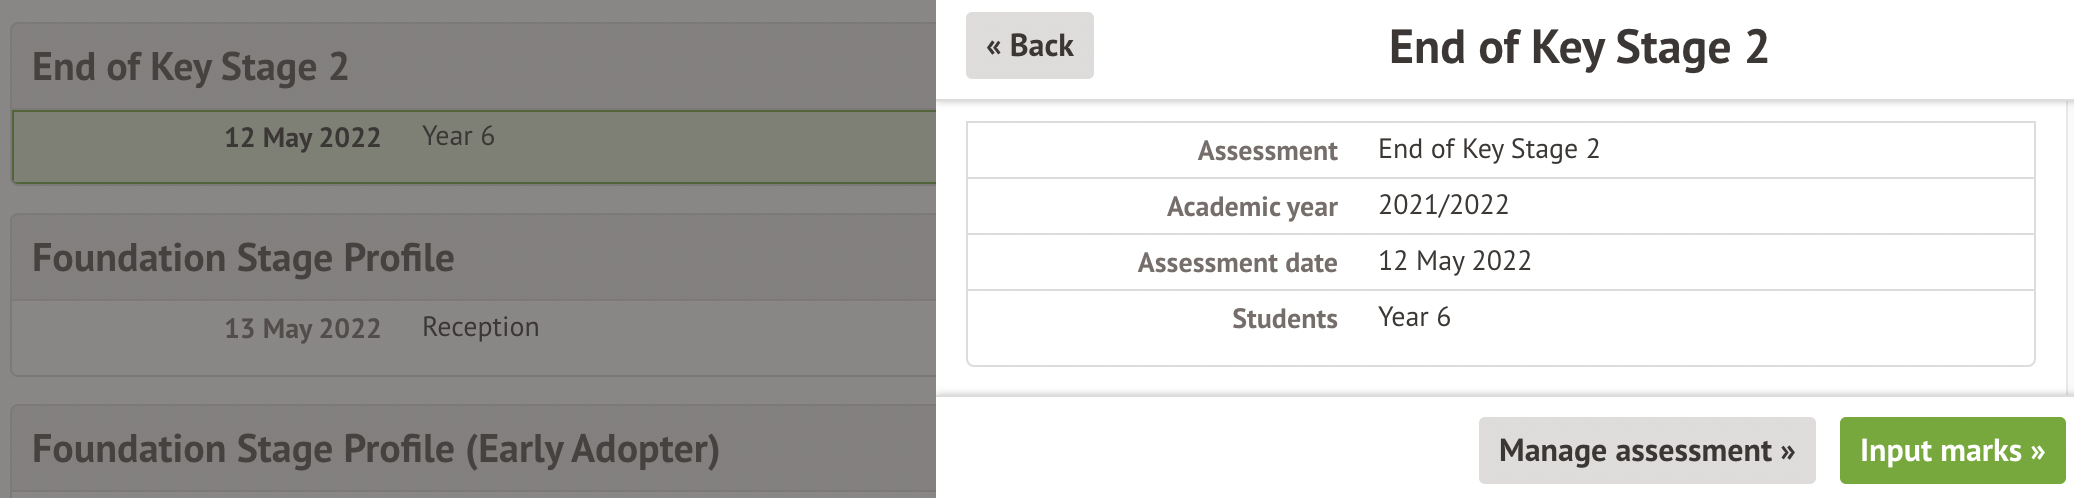
Task: Click the End of Key Stage 2 assessment value
Action: (x=1488, y=149)
